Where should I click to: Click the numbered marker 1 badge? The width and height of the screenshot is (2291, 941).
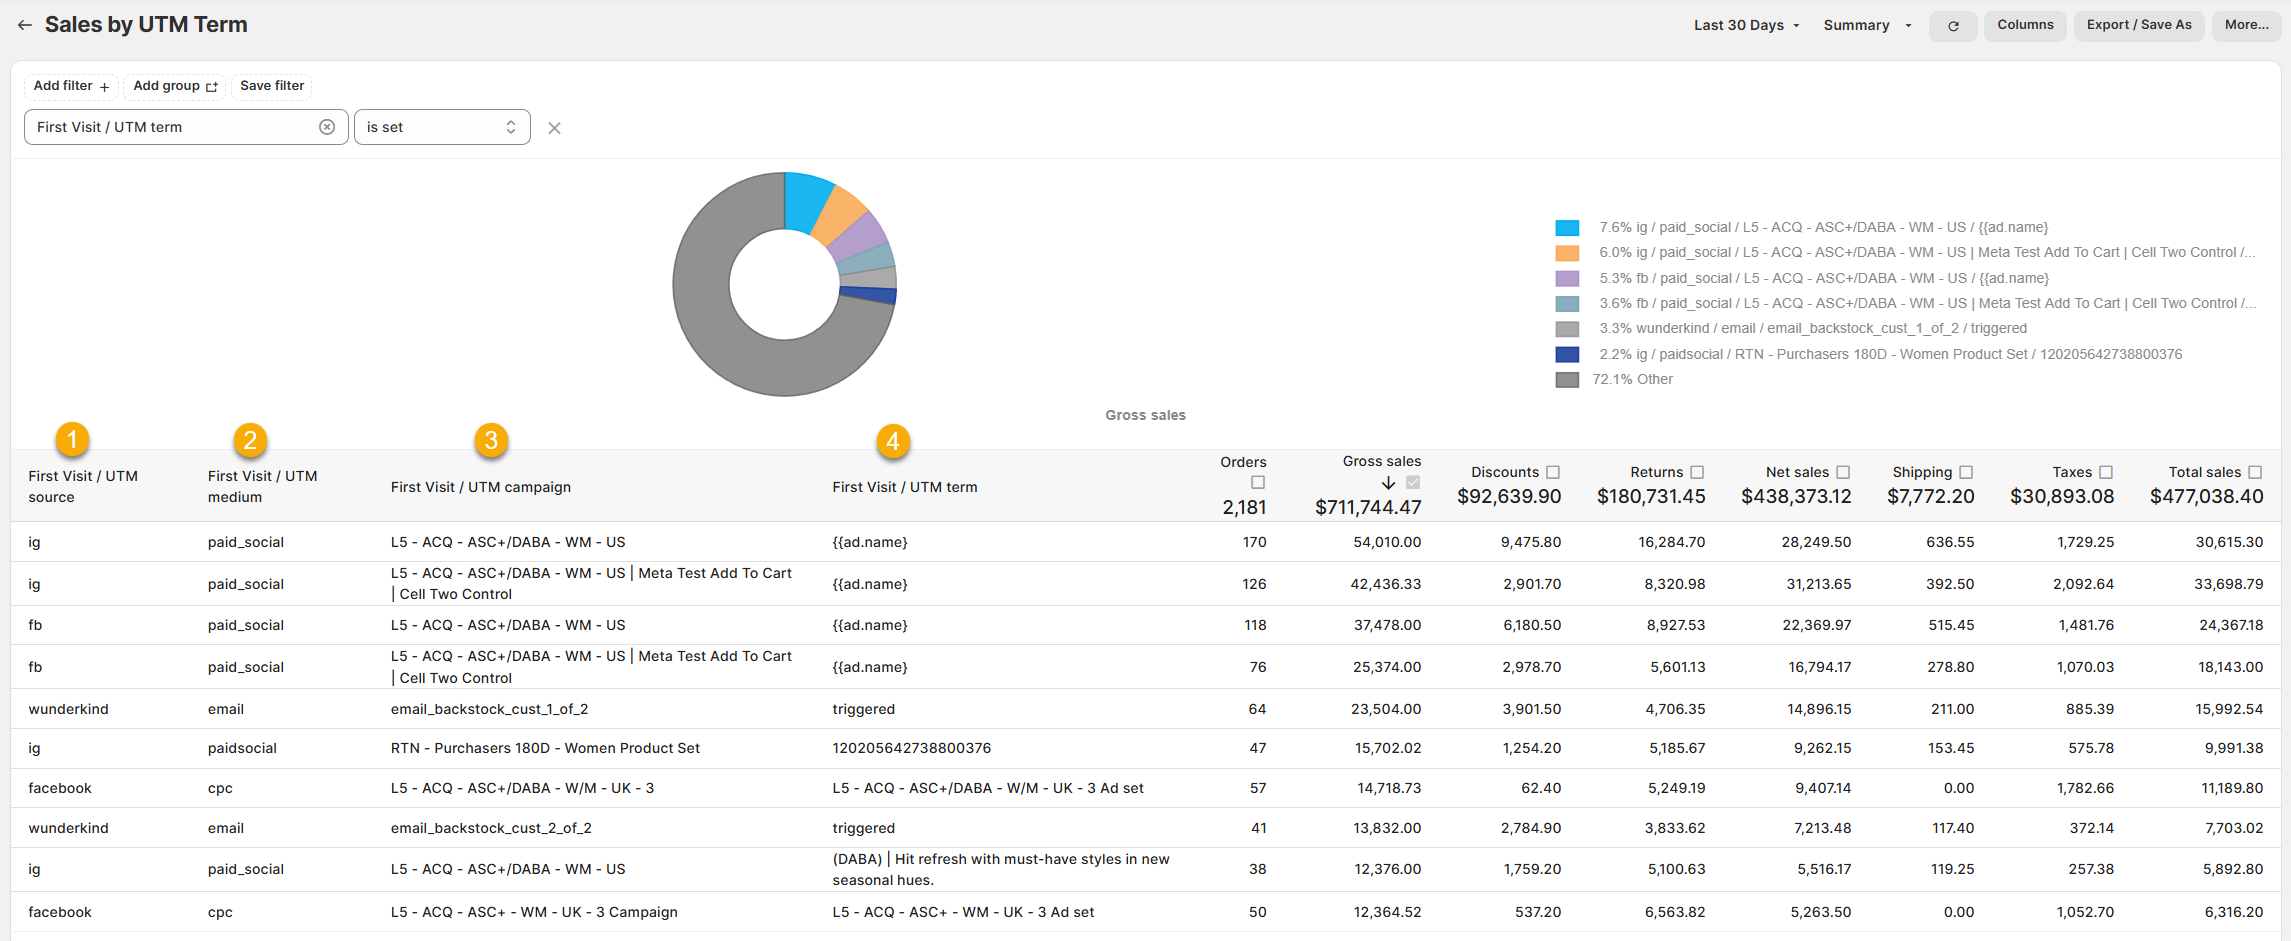click(72, 439)
